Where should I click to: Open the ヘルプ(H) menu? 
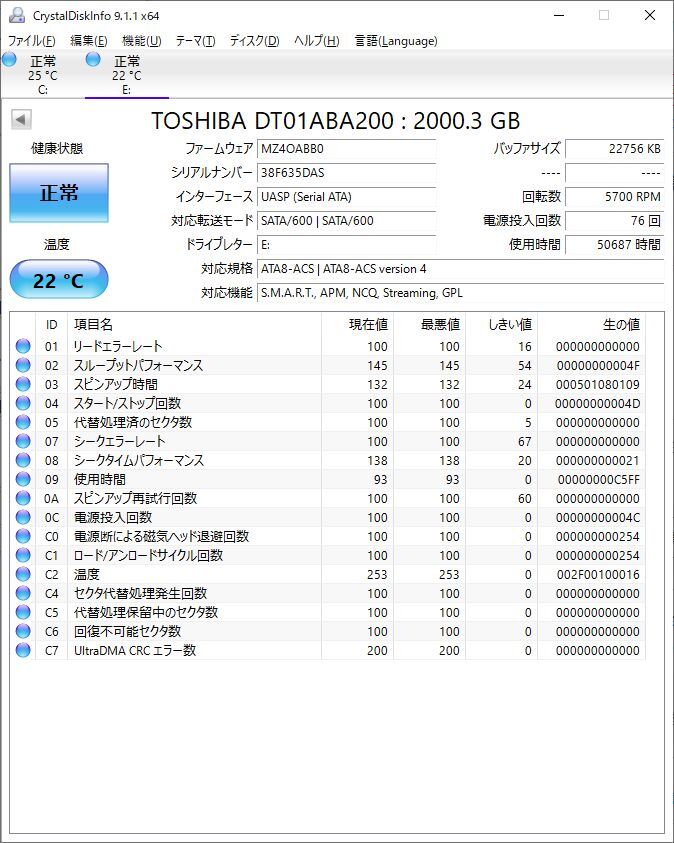click(x=317, y=41)
